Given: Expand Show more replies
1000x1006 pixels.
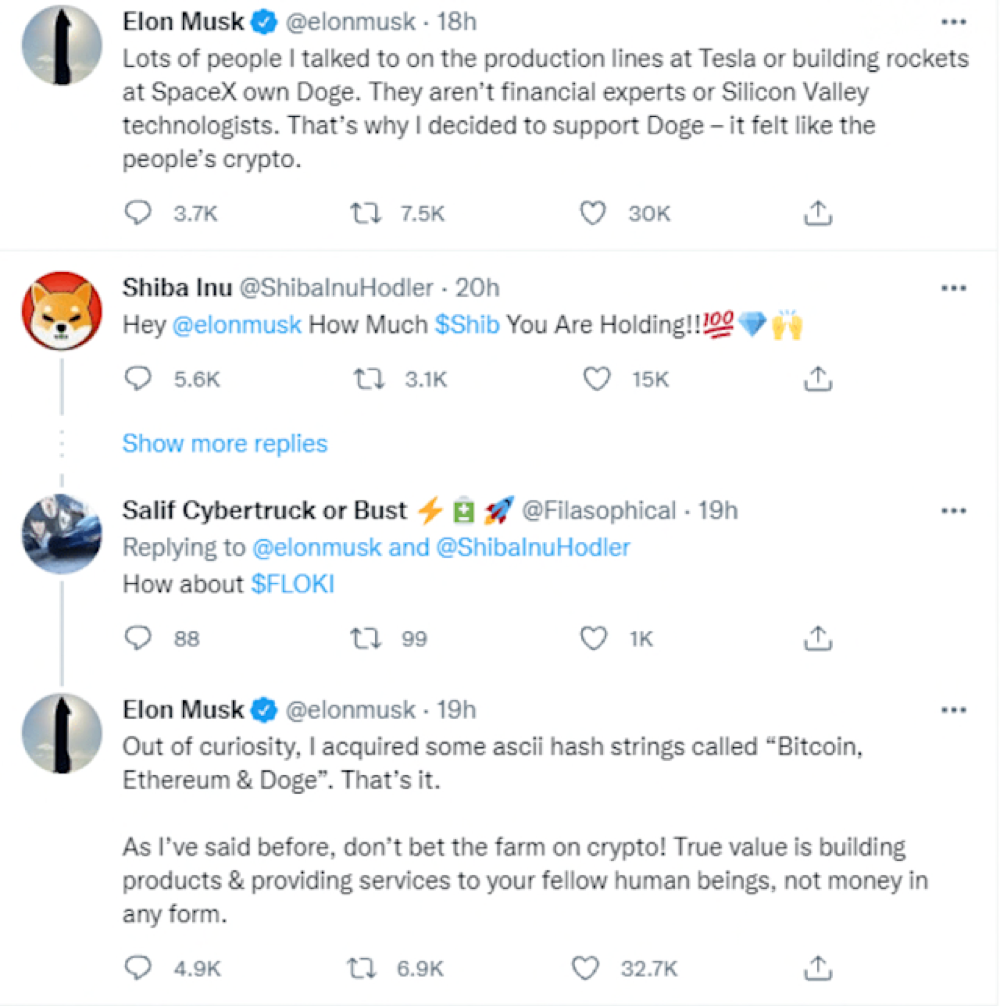Looking at the screenshot, I should click(225, 443).
